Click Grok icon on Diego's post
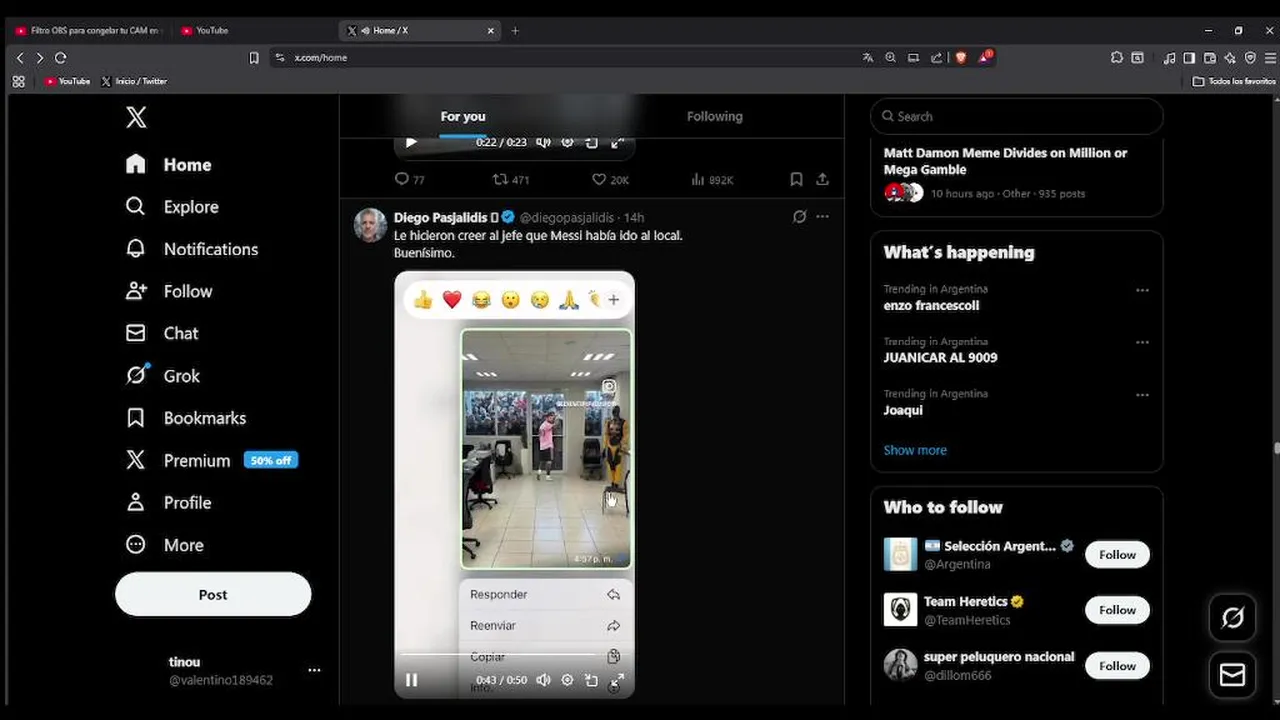Viewport: 1280px width, 720px height. (799, 216)
